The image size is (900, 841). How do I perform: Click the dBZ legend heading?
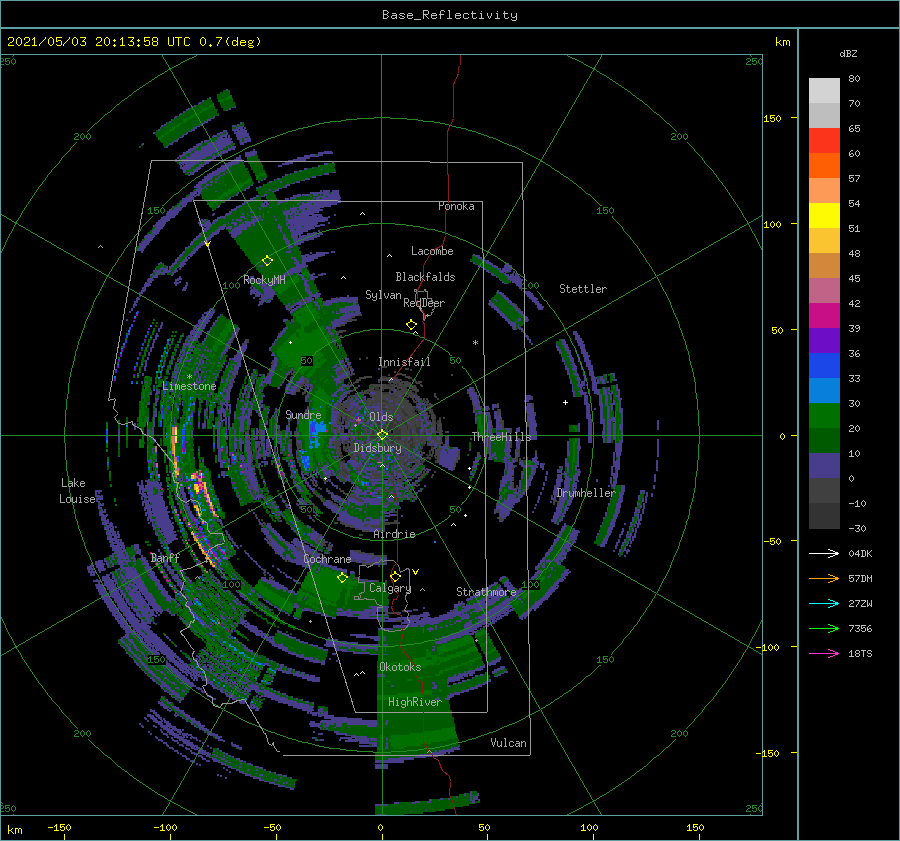tap(848, 53)
